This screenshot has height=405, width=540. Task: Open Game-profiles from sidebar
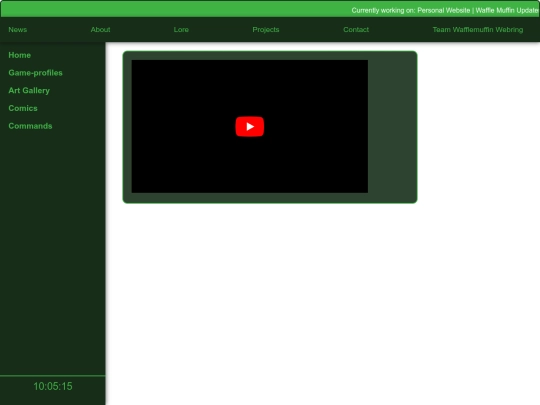[35, 73]
